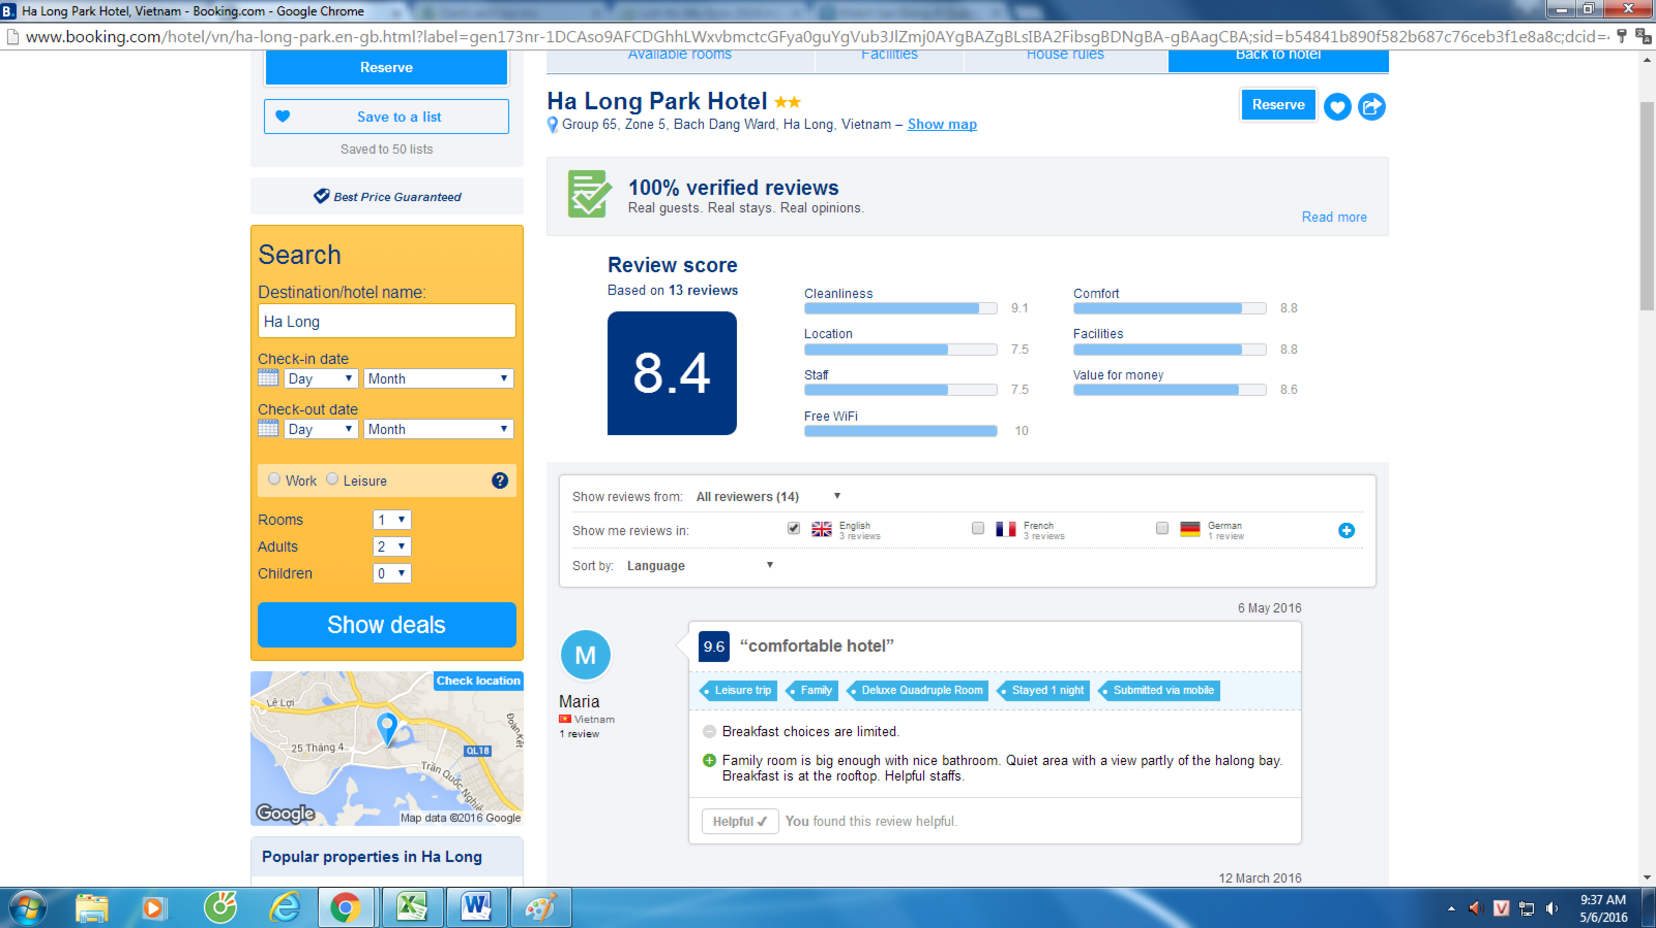Screen dimensions: 1656x928
Task: Click Reserve button beside hotel name
Action: pyautogui.click(x=1278, y=105)
